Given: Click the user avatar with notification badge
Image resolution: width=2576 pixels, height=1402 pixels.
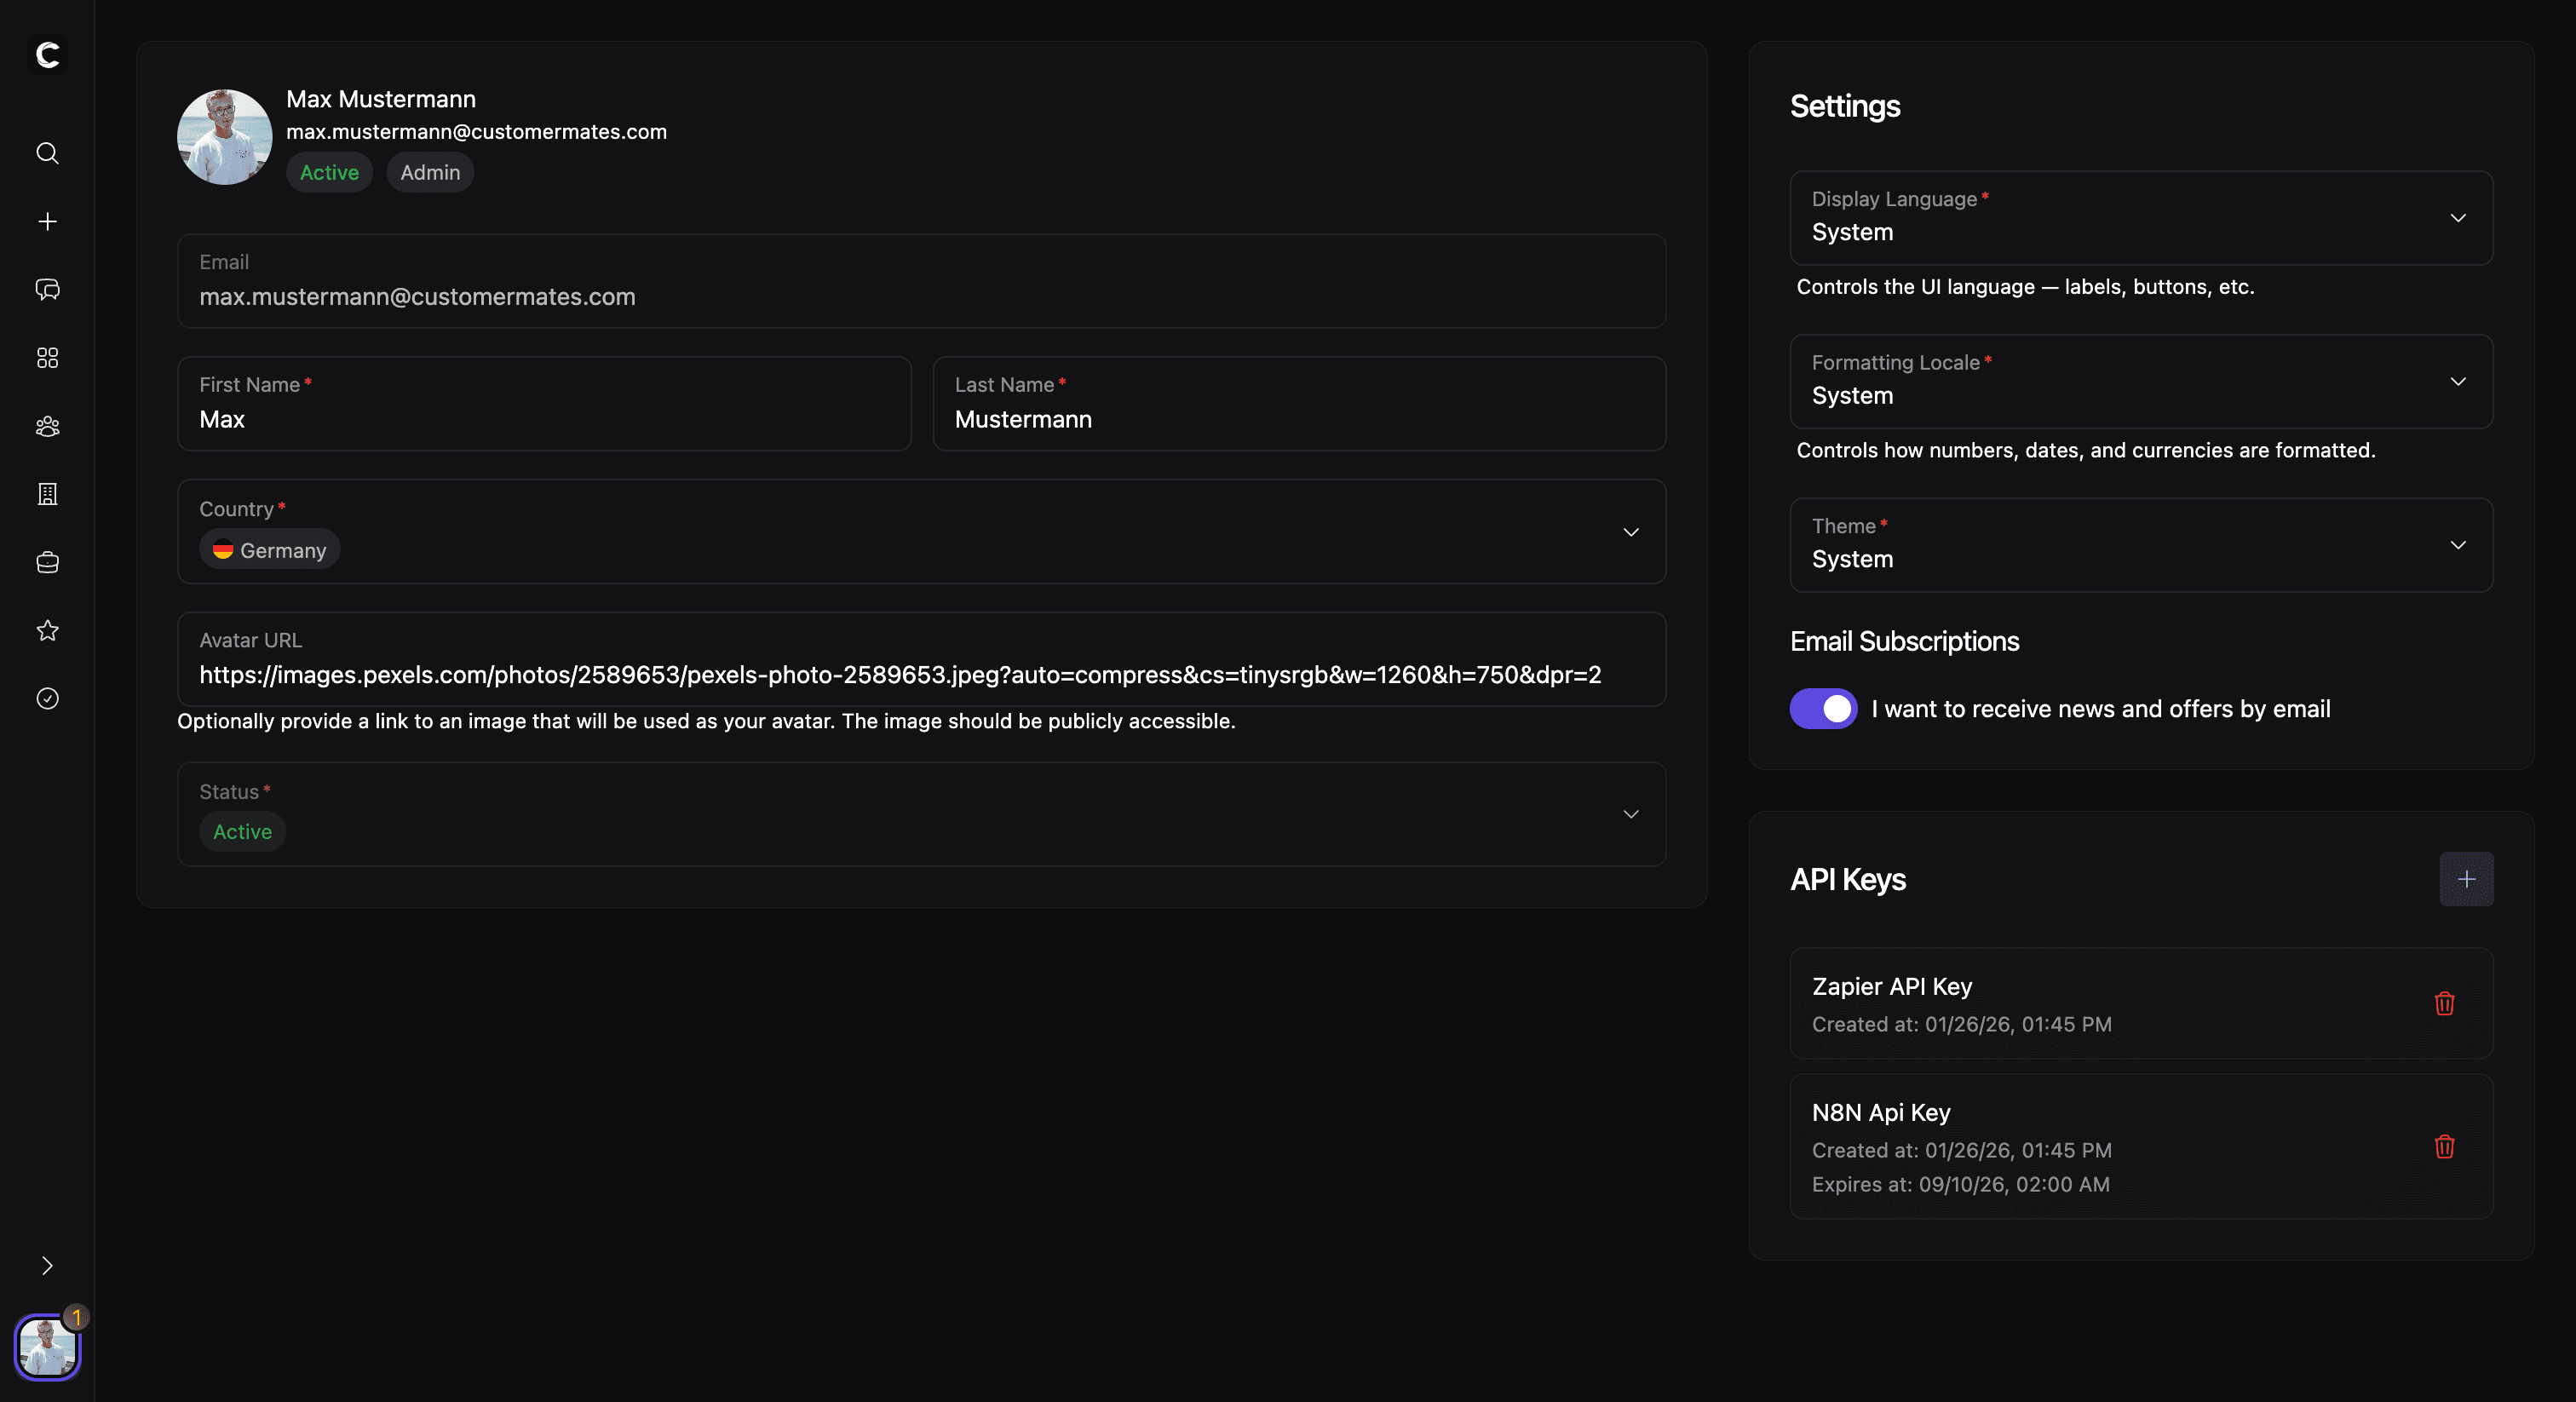Looking at the screenshot, I should 47,1347.
